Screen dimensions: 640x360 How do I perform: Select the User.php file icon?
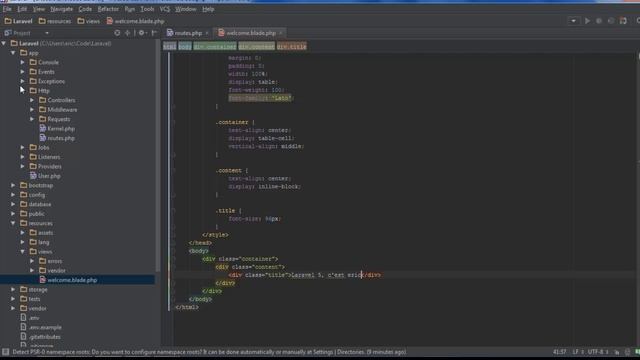(33, 176)
